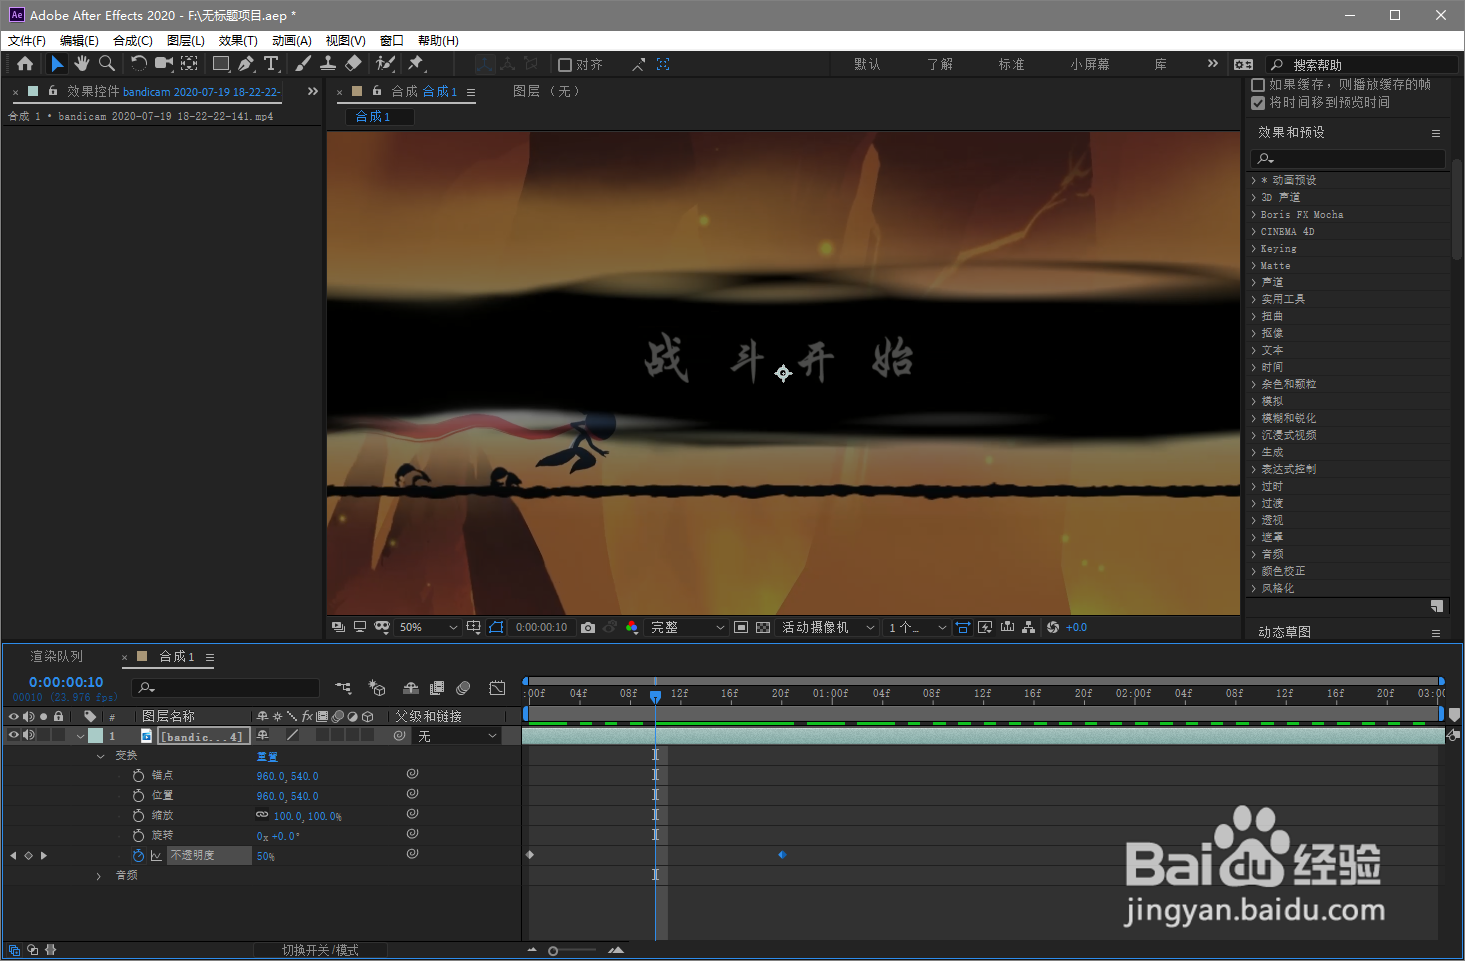Expand the 音频 audio group
The image size is (1465, 961).
(x=99, y=876)
